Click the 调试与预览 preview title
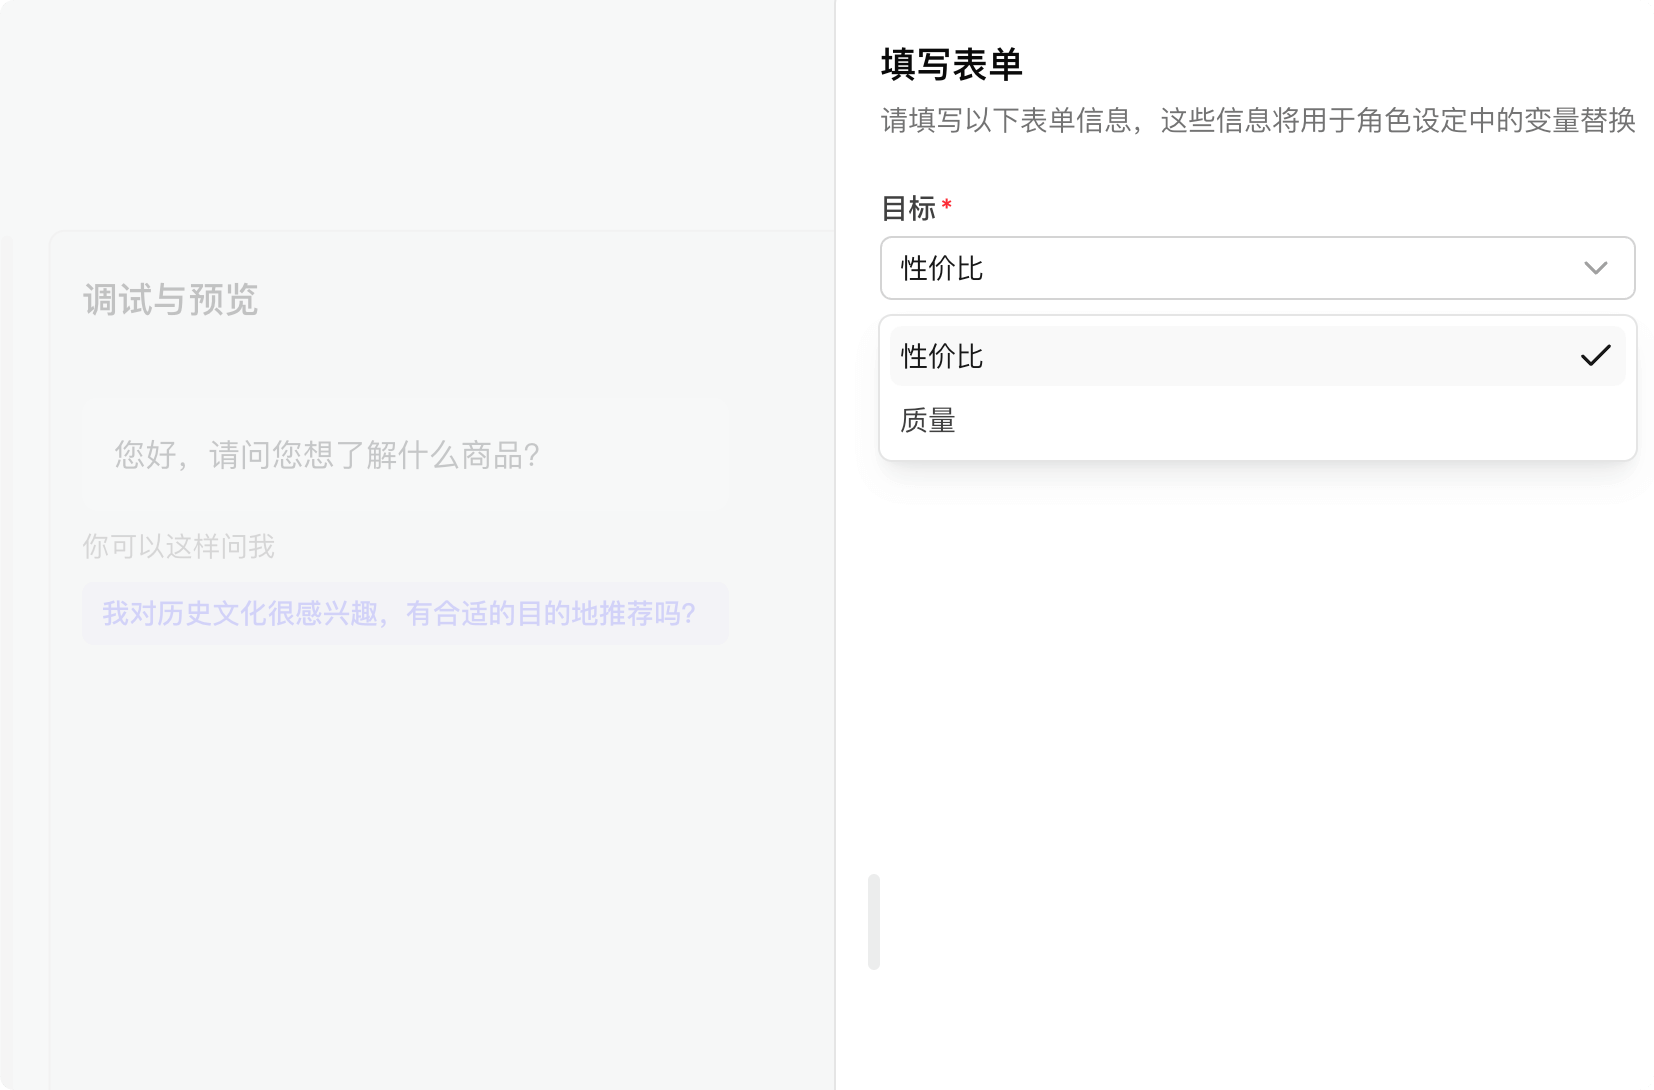1654x1090 pixels. (170, 300)
